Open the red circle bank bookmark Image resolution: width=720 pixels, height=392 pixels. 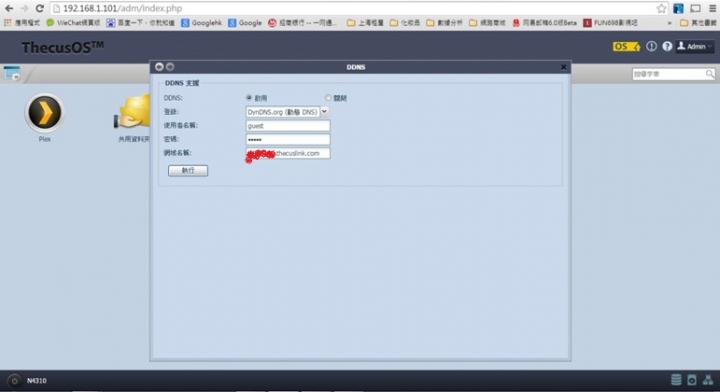click(x=302, y=22)
